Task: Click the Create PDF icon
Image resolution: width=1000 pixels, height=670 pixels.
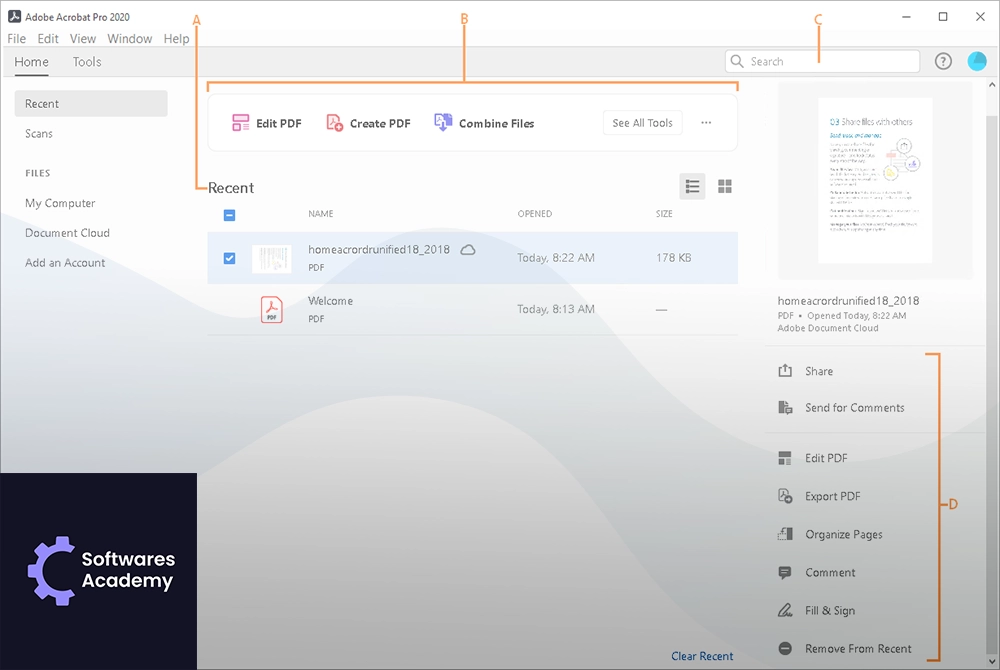Action: [334, 123]
